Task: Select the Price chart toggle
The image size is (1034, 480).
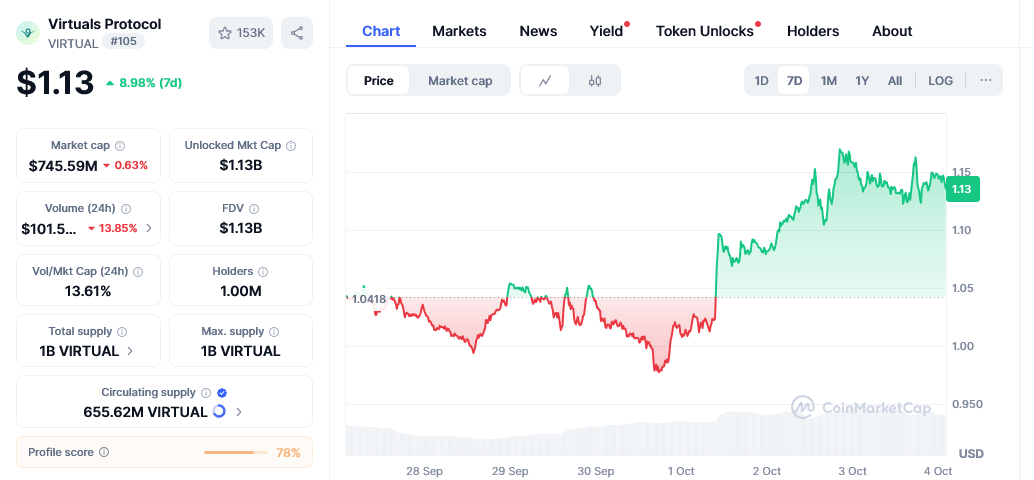Action: [379, 81]
